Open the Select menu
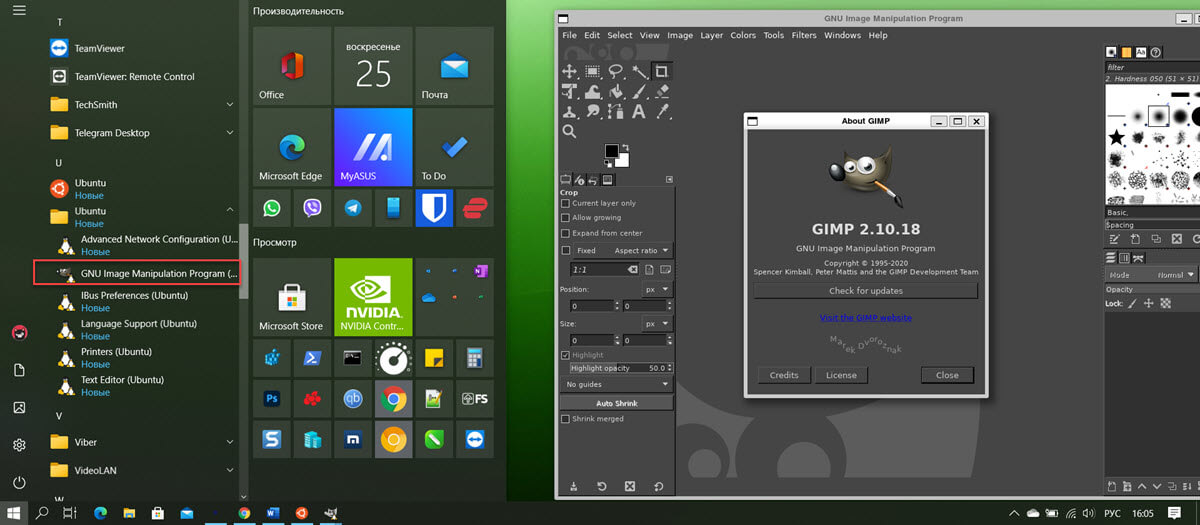 pyautogui.click(x=620, y=35)
